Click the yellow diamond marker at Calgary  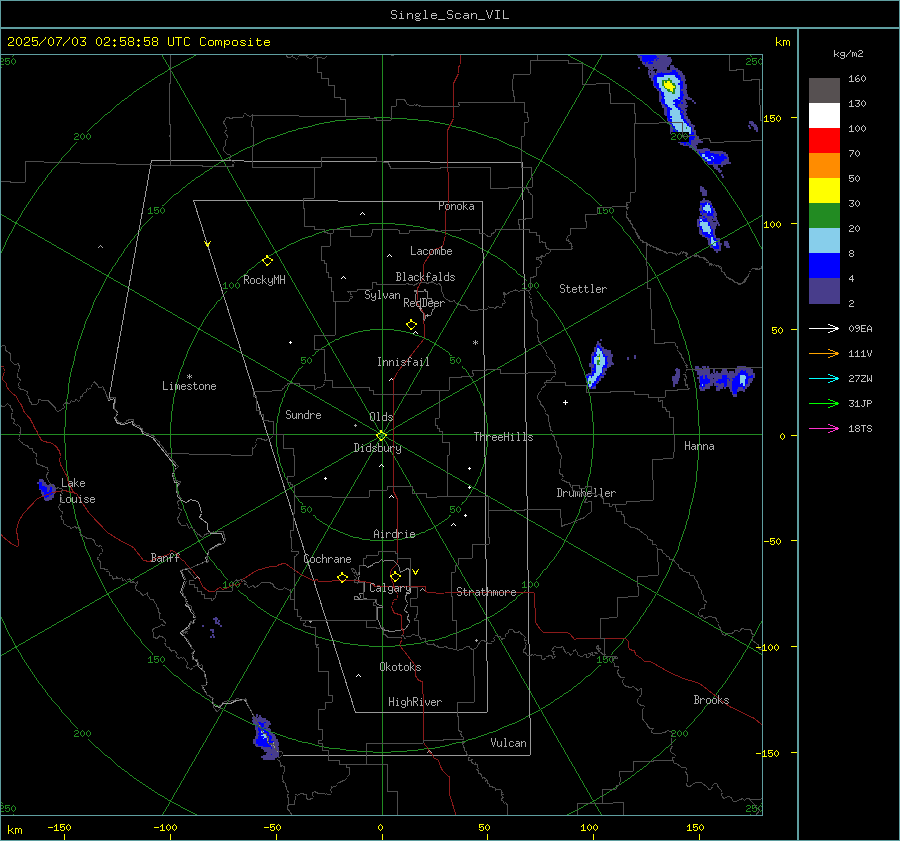click(395, 576)
